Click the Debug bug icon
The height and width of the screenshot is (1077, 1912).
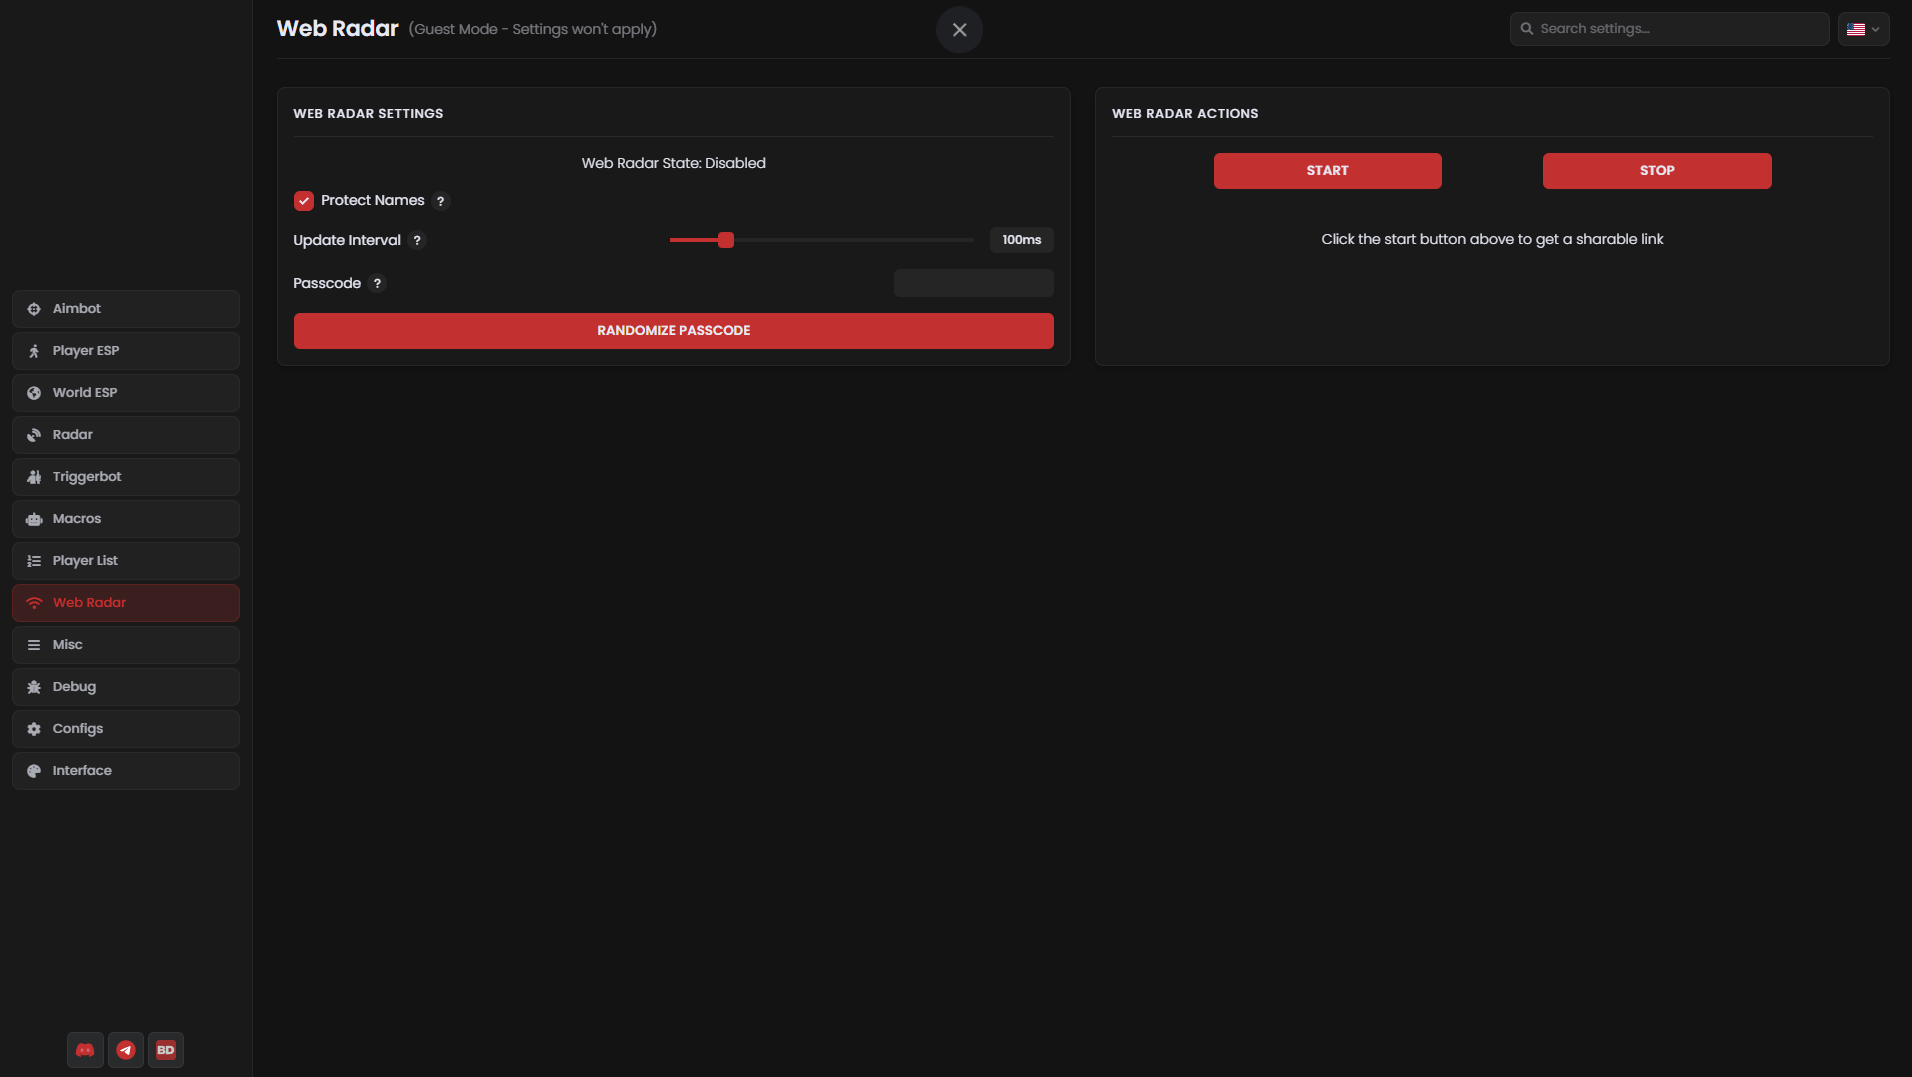pos(34,687)
